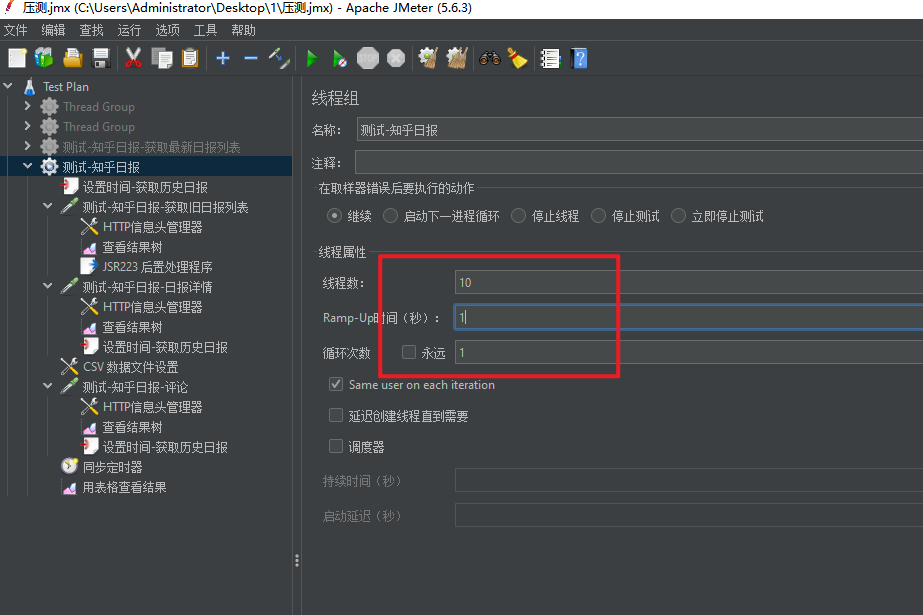923x615 pixels.
Task: Click Start no pauses icon
Action: (340, 58)
